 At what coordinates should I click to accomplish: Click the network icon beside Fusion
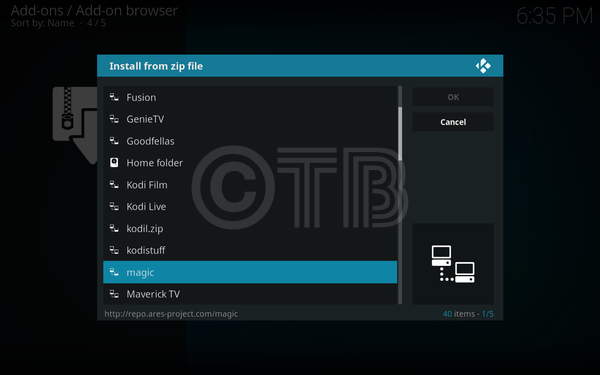pos(114,97)
